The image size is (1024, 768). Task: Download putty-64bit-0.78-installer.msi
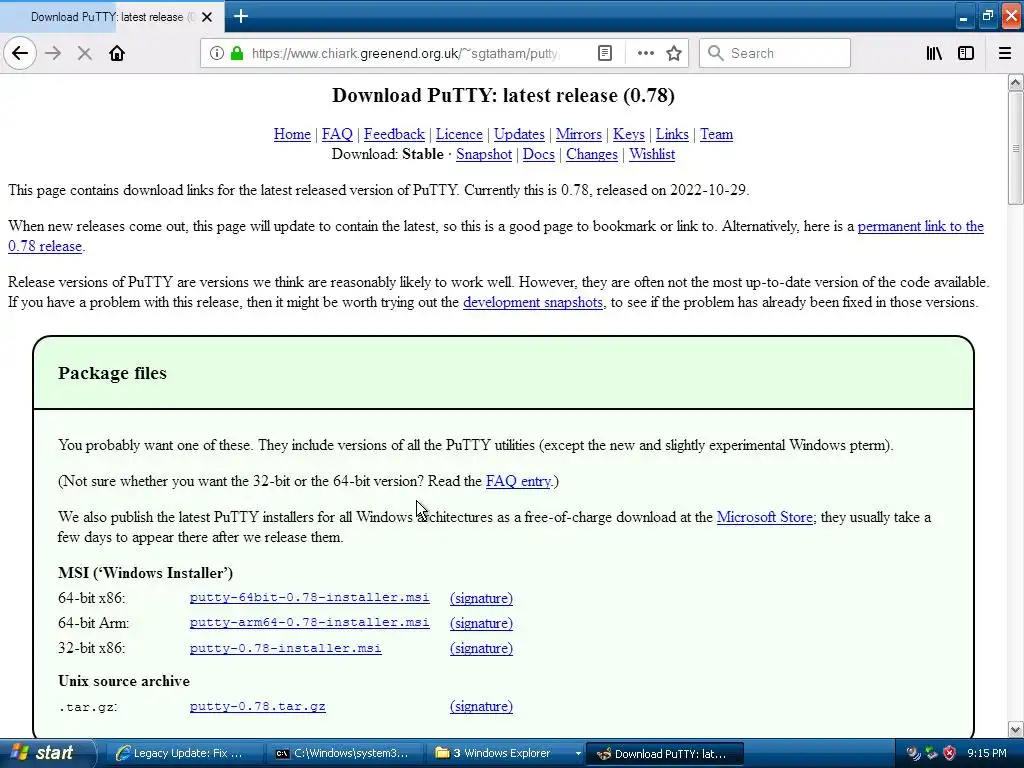tap(310, 598)
